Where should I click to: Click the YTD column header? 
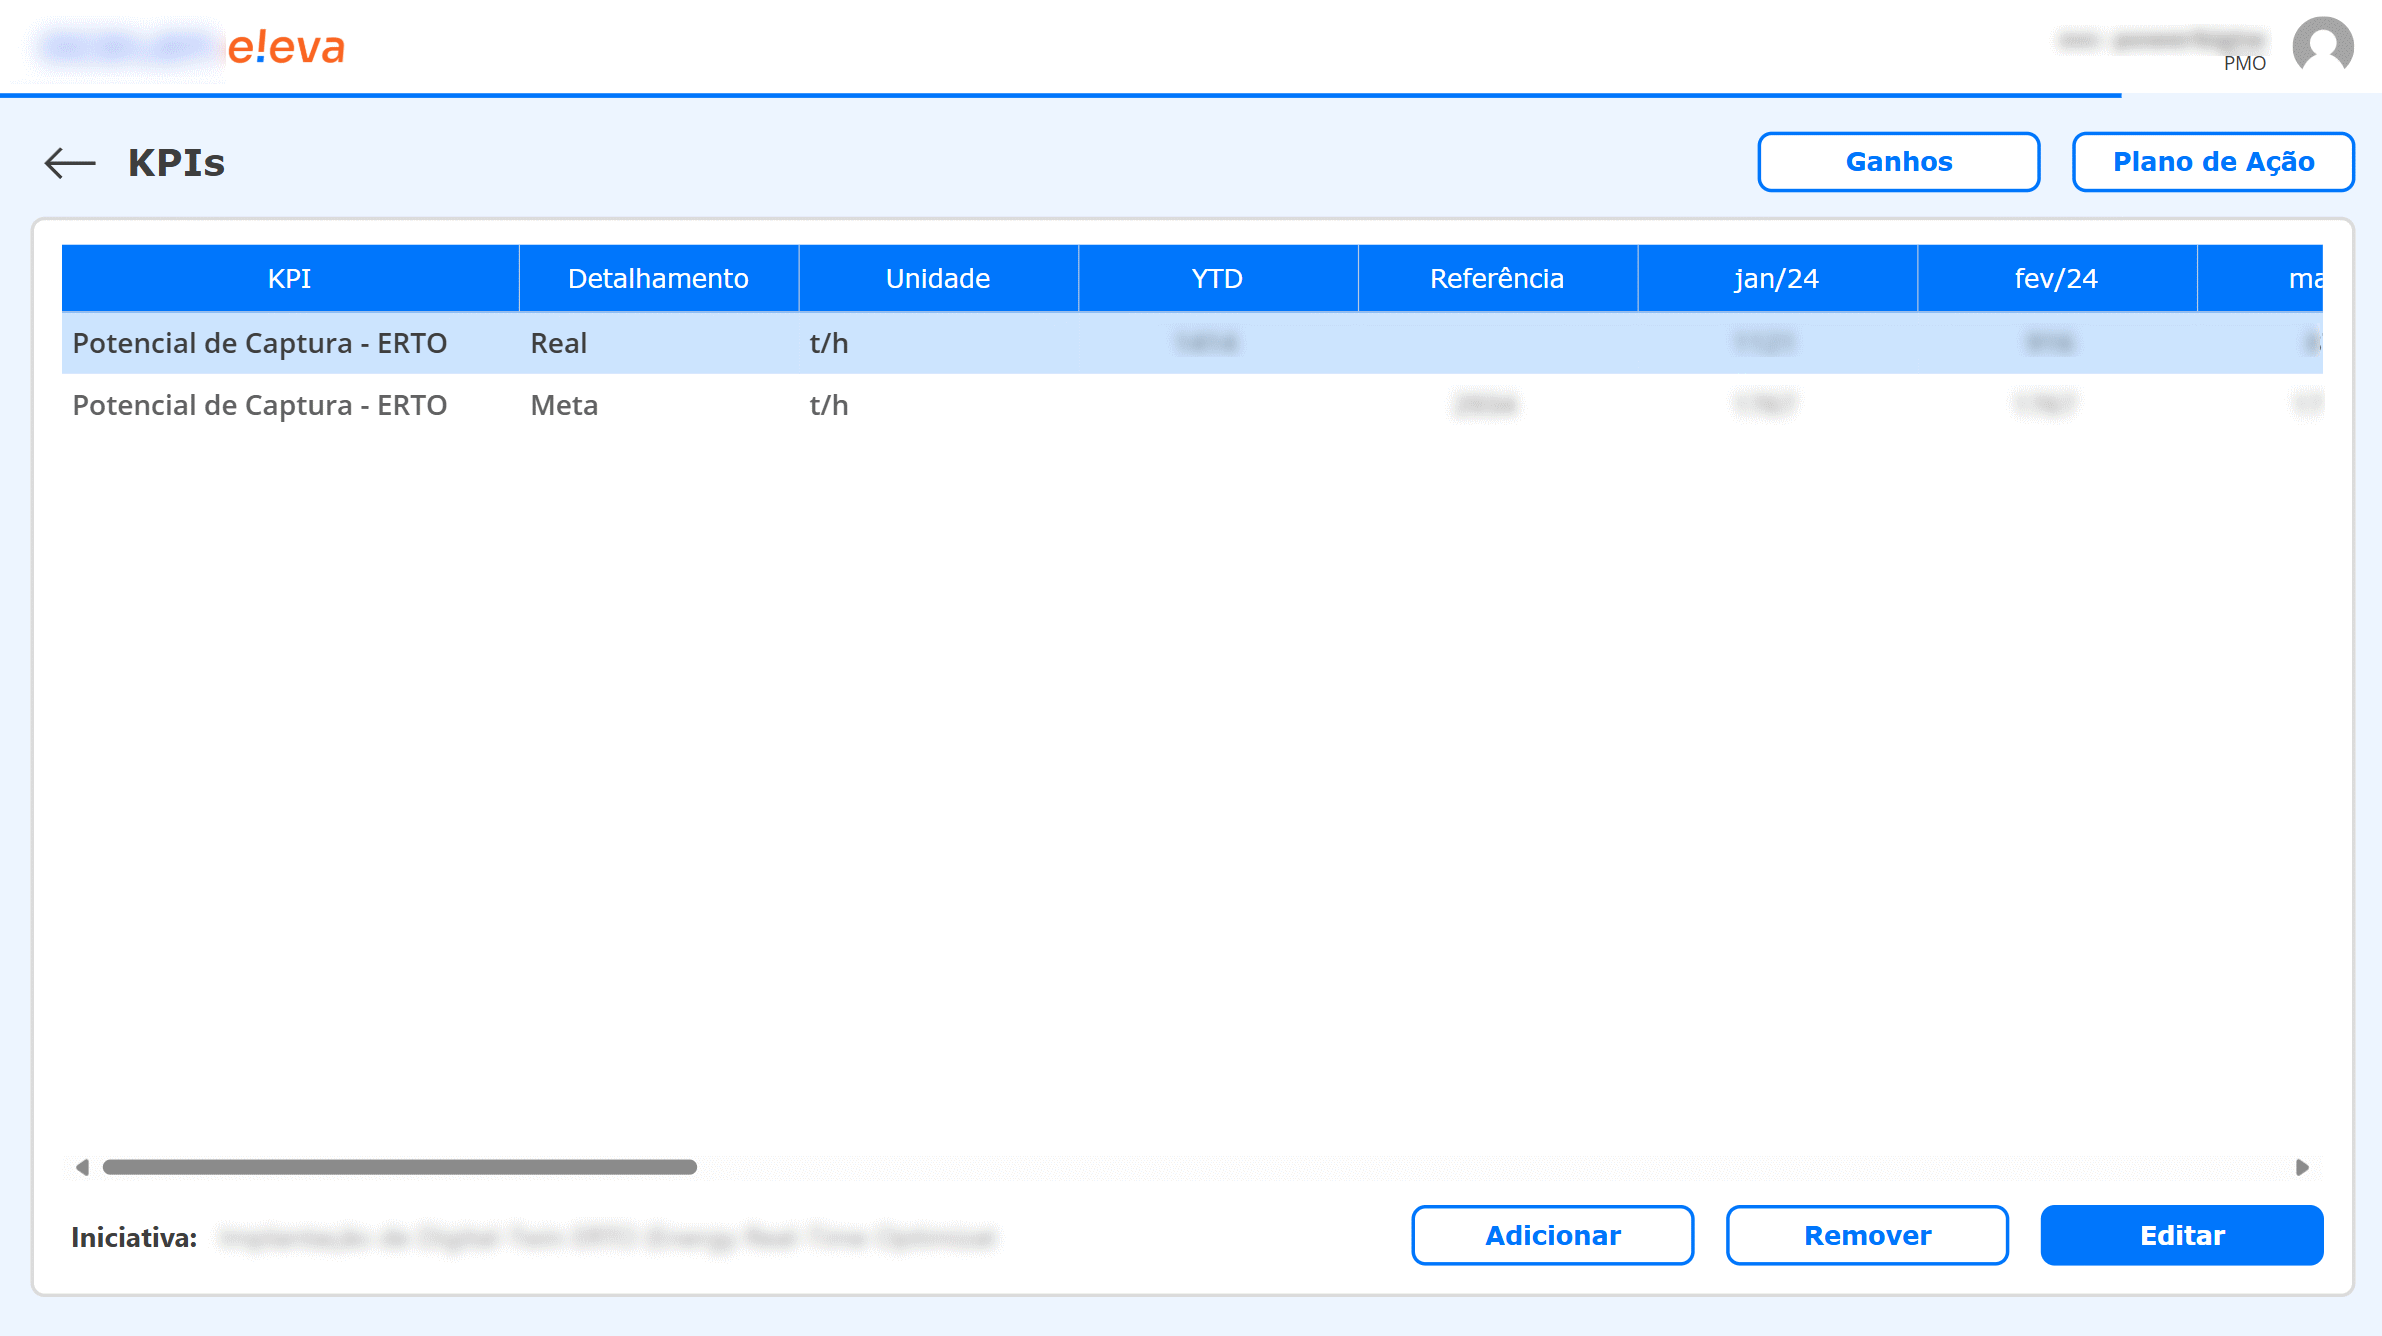coord(1216,278)
